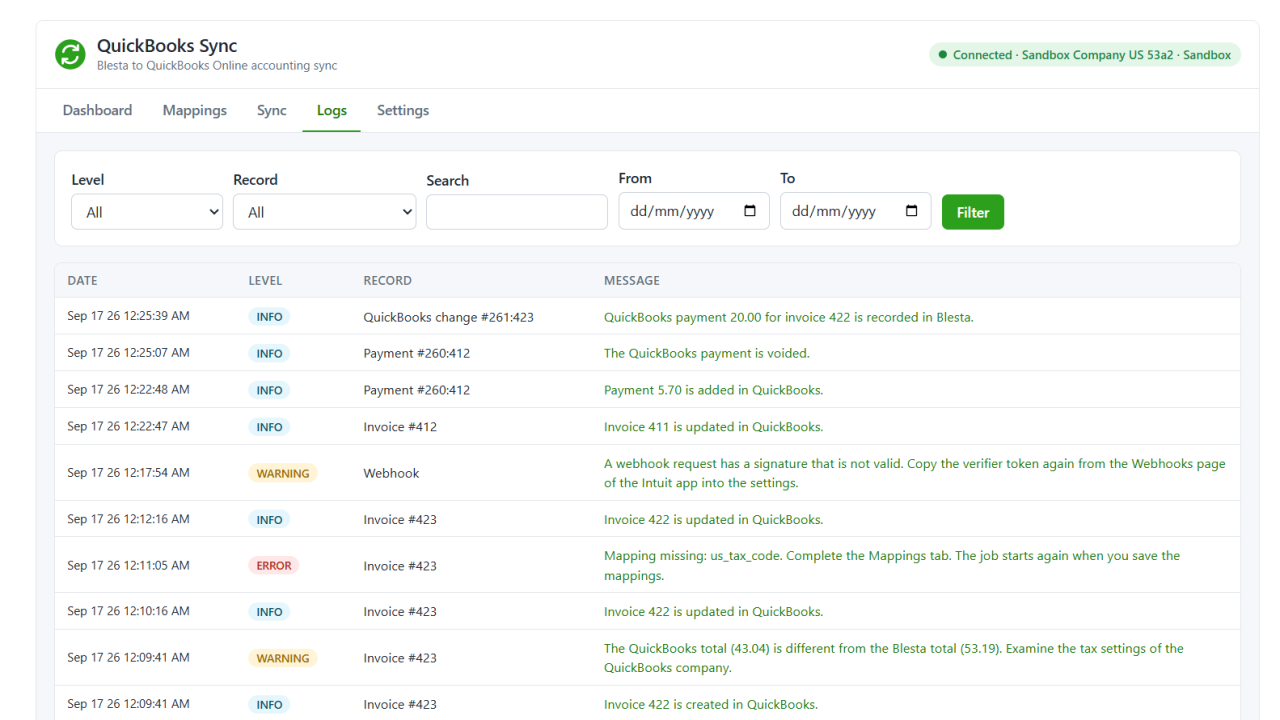Click the RECORD column header

click(388, 281)
